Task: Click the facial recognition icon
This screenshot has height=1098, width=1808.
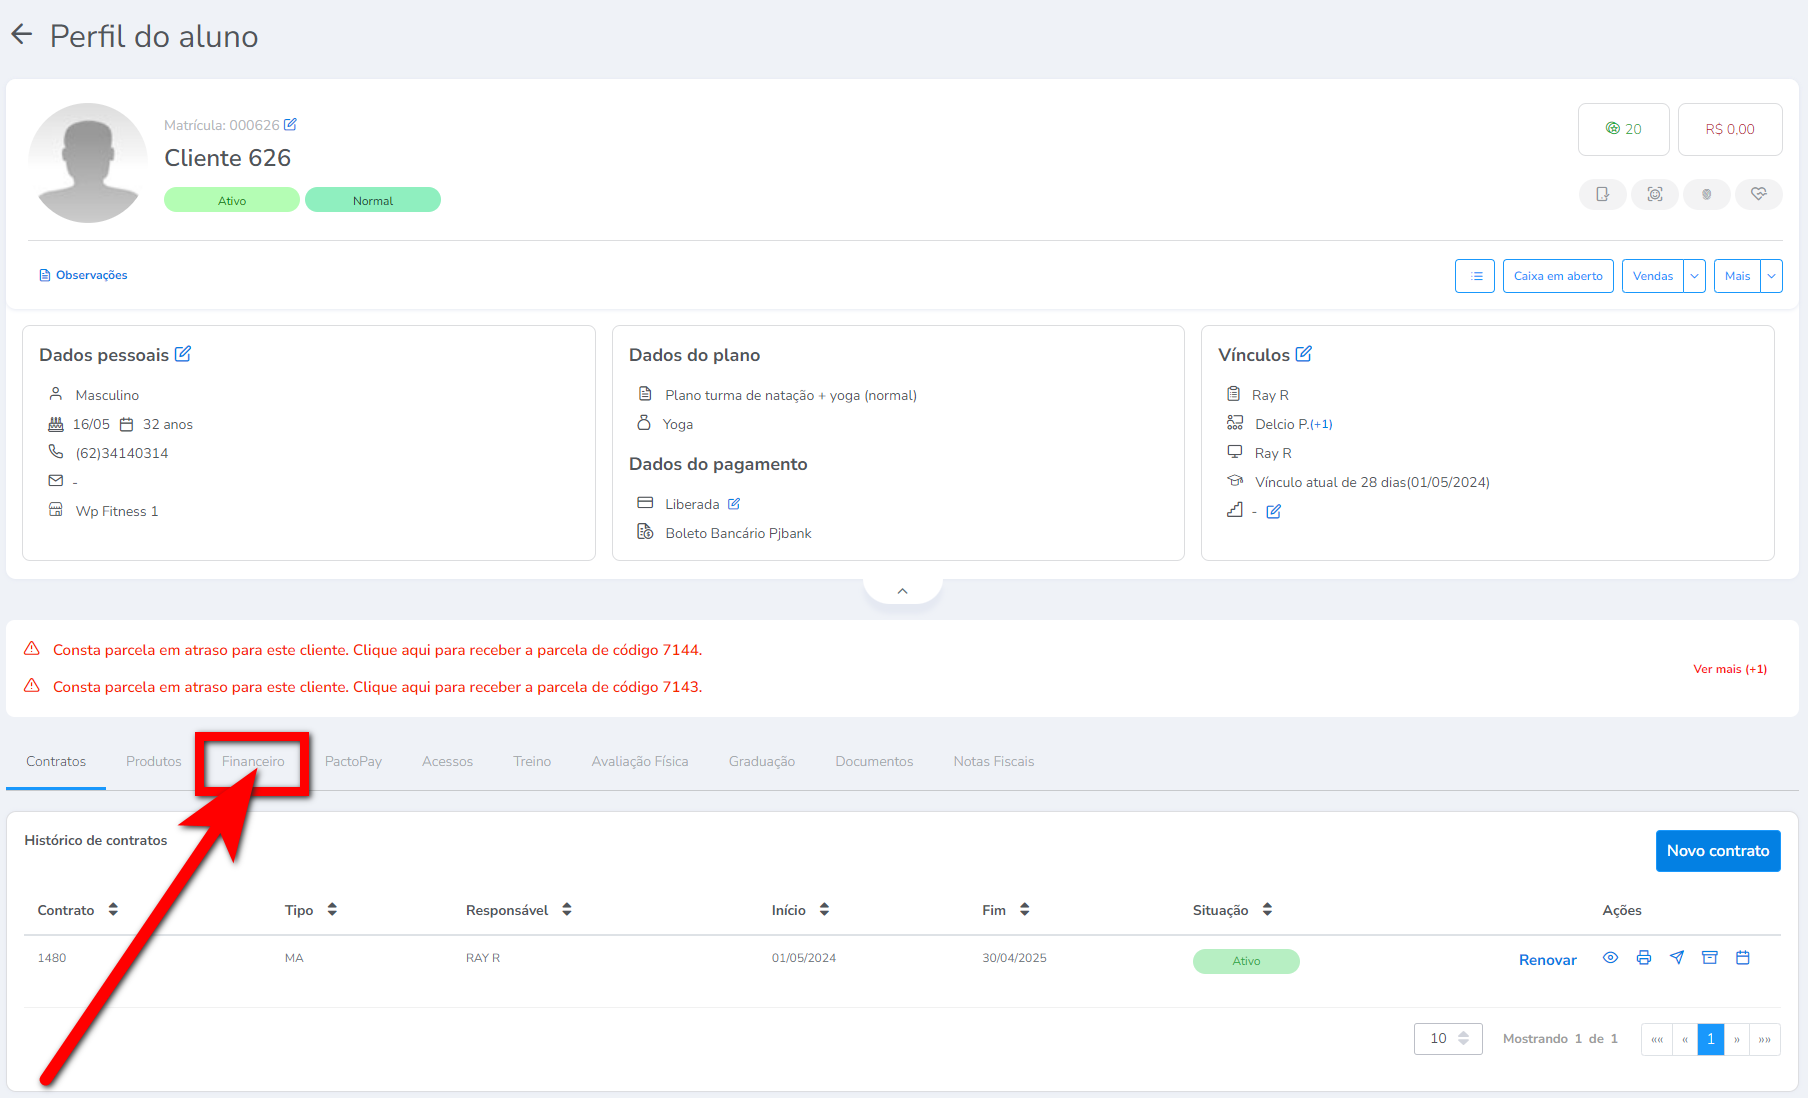Action: 1655,194
